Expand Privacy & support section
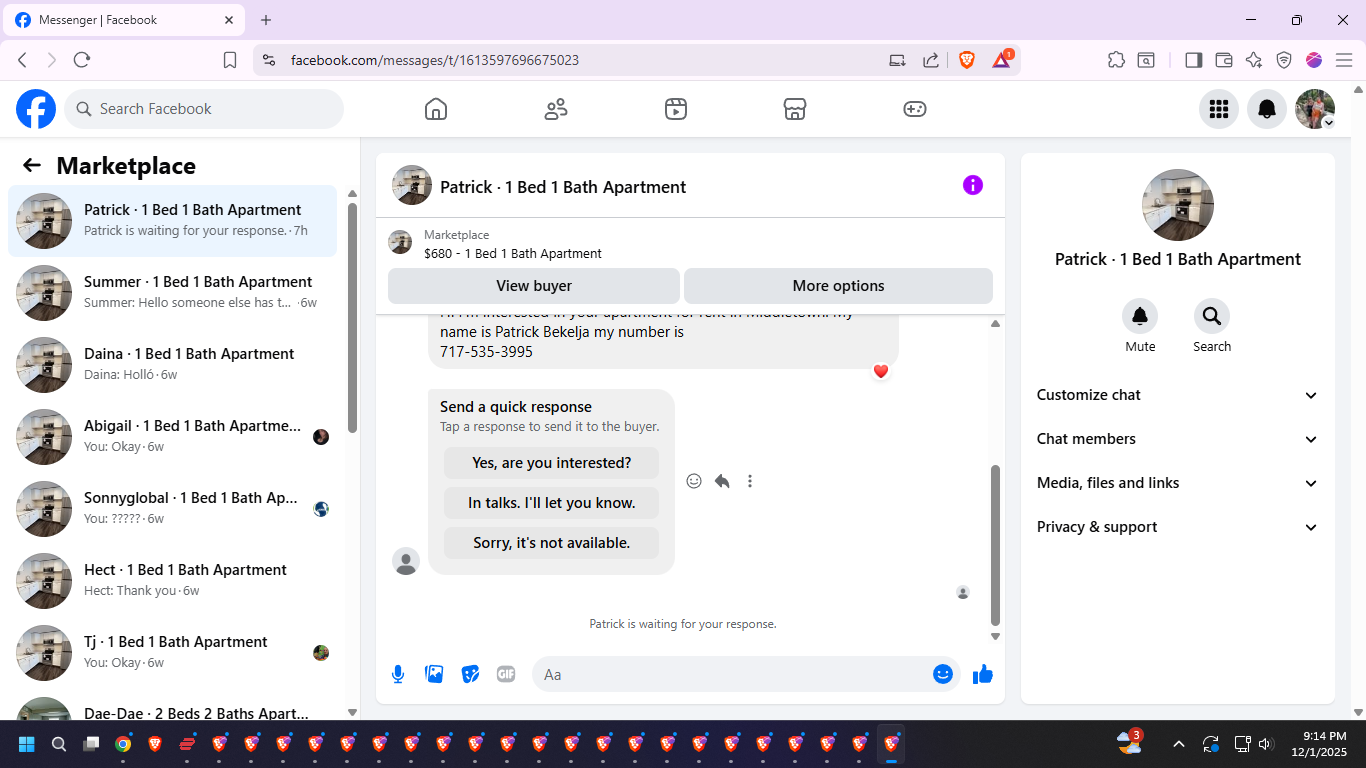The width and height of the screenshot is (1366, 768). coord(1178,527)
